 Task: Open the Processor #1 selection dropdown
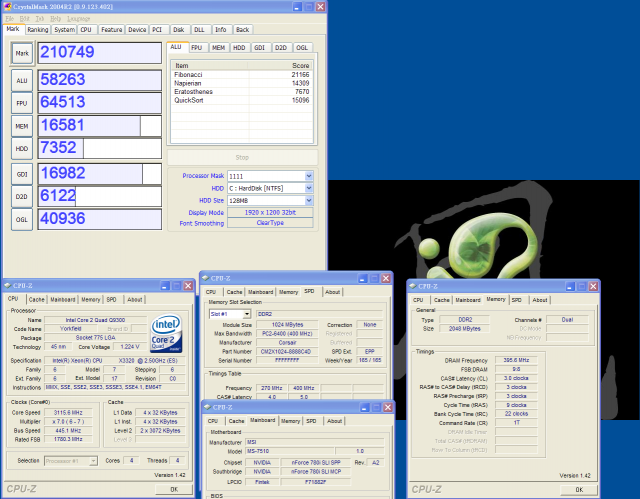point(93,461)
